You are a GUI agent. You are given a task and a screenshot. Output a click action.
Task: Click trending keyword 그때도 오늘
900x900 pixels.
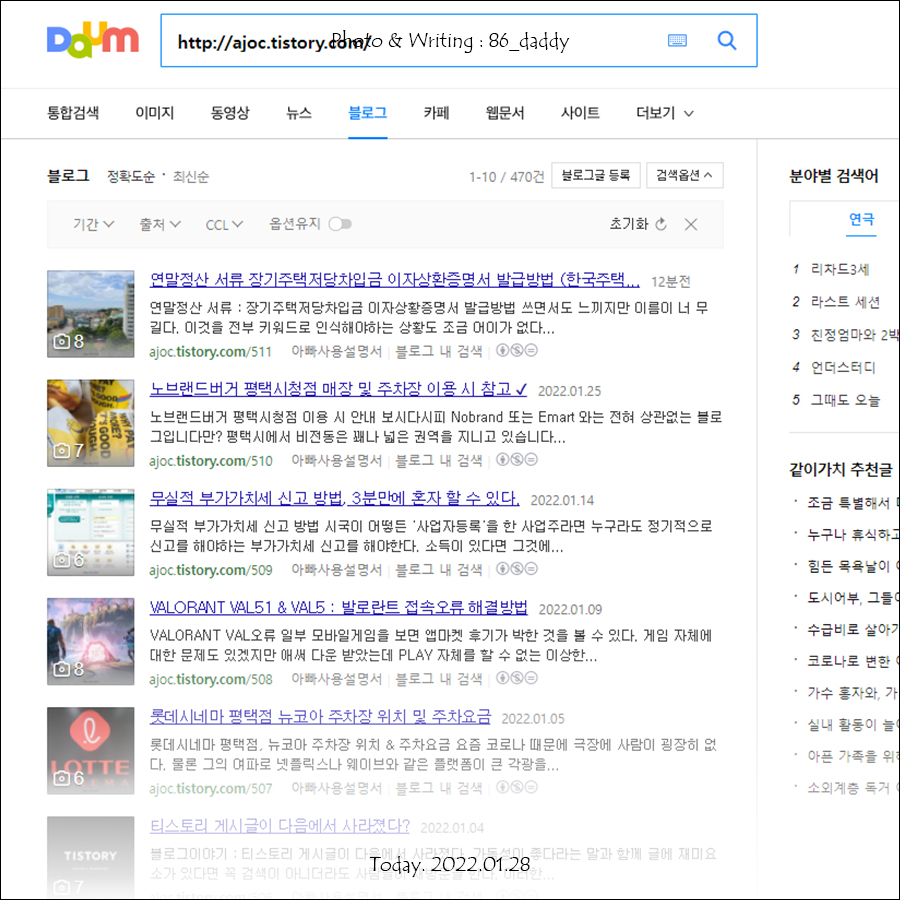[845, 400]
